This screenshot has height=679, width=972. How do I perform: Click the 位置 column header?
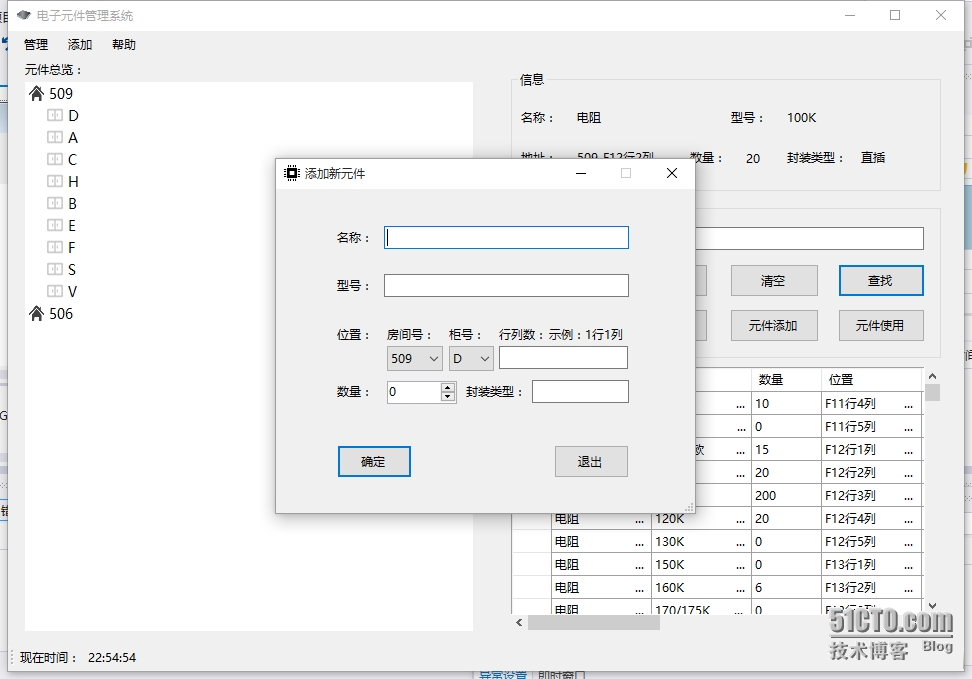872,379
